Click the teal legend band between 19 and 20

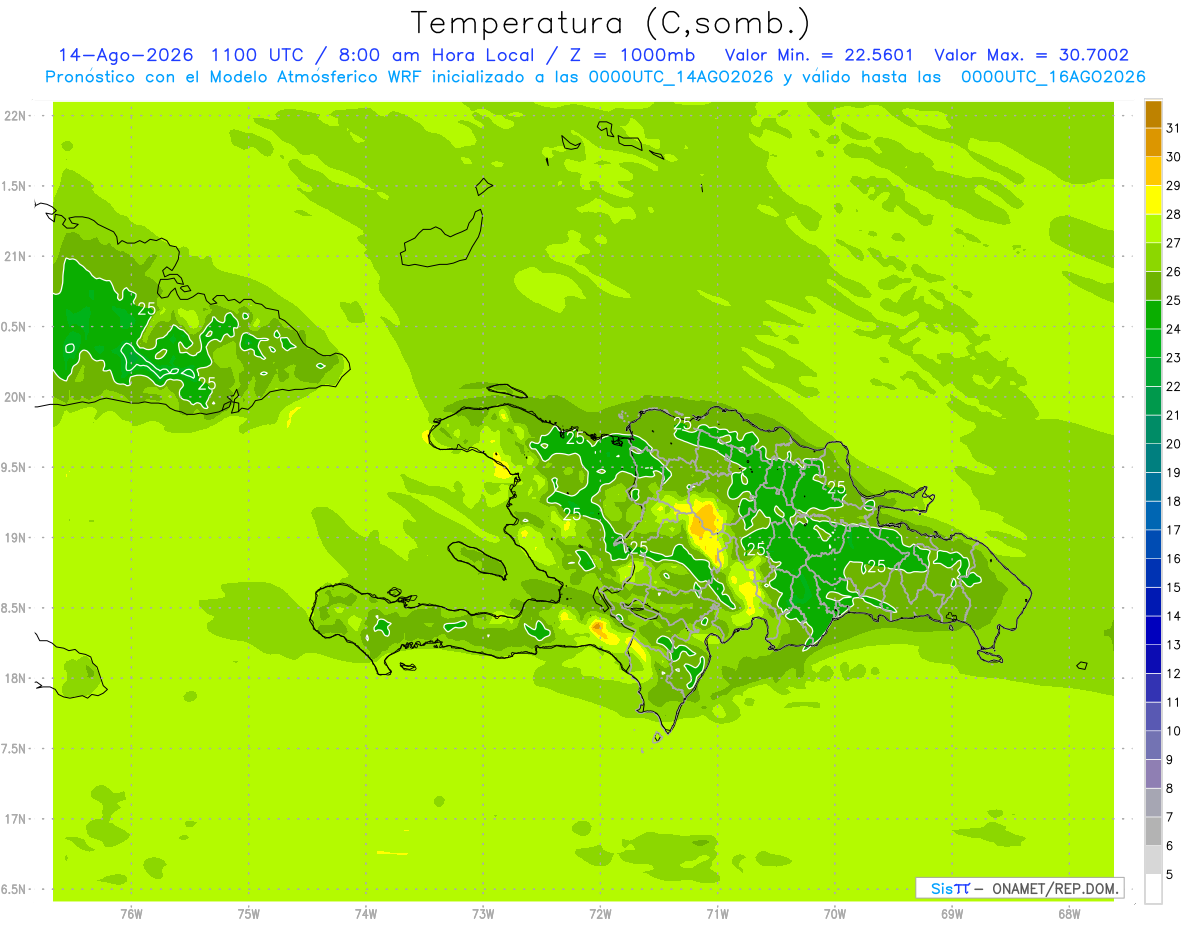point(1153,459)
